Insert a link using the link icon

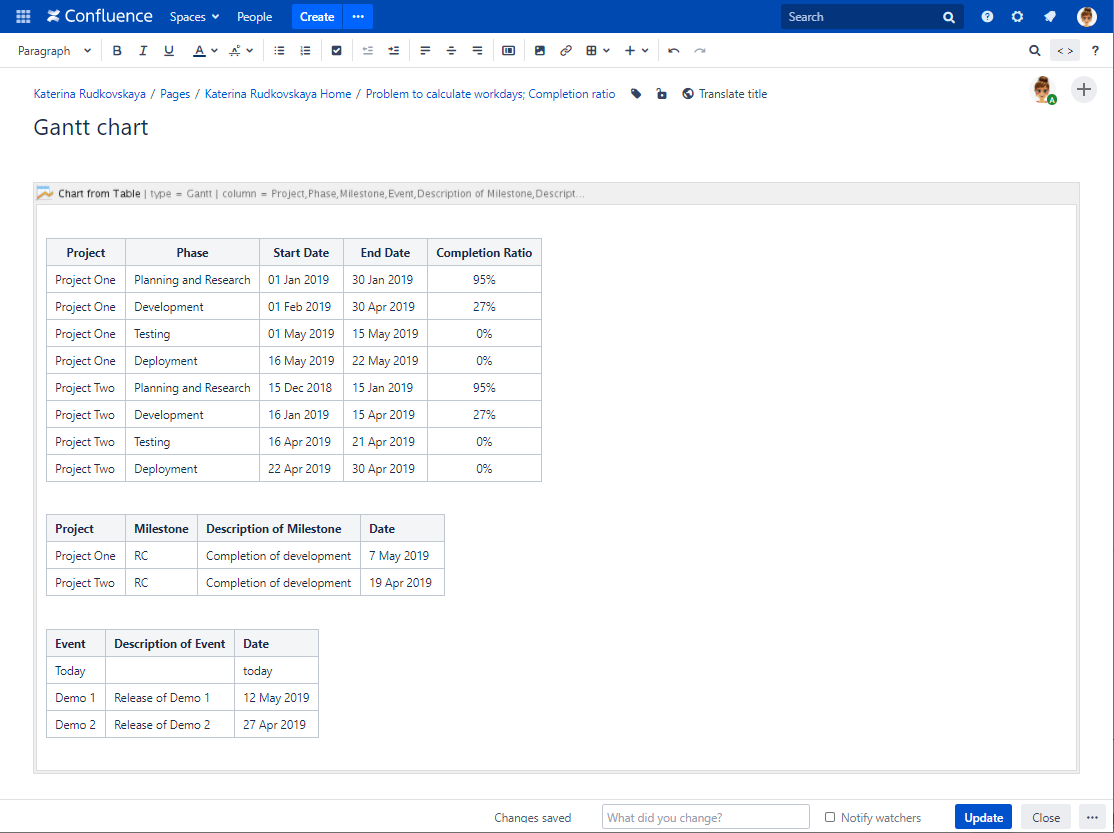click(x=566, y=50)
